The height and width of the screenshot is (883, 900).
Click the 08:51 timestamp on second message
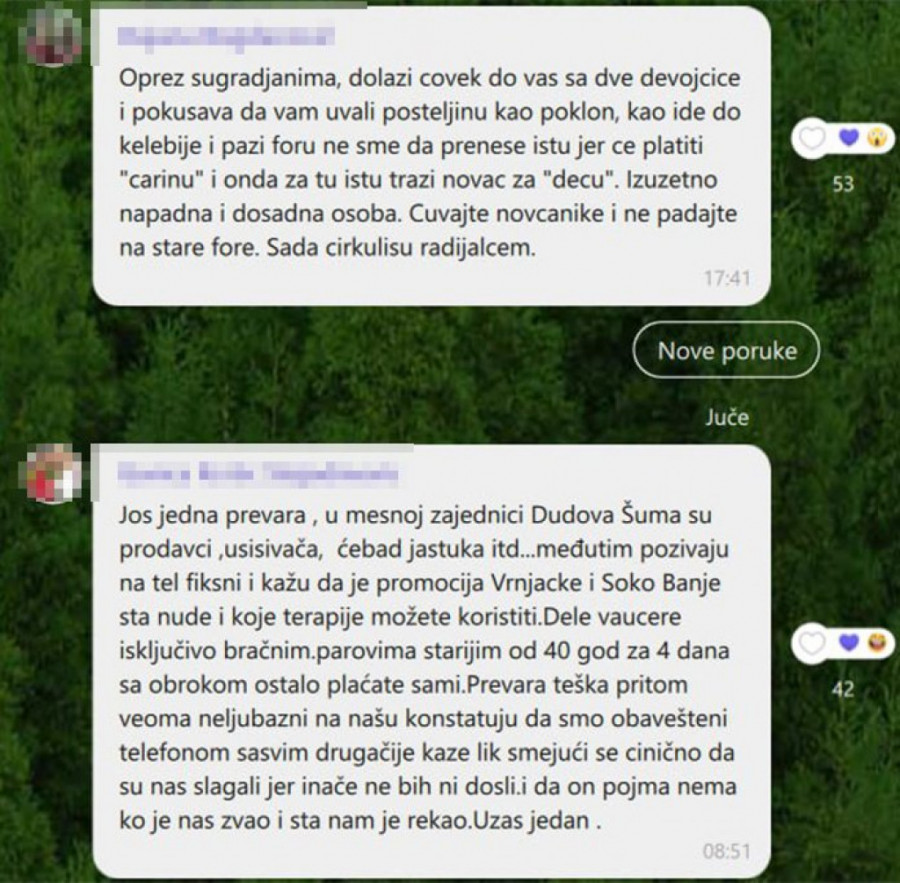point(727,851)
